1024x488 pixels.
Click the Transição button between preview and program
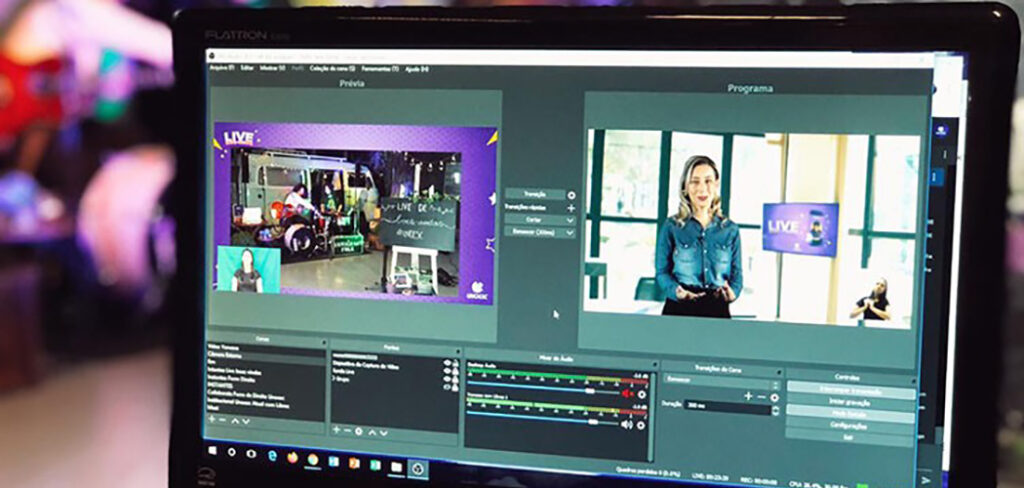coord(536,194)
